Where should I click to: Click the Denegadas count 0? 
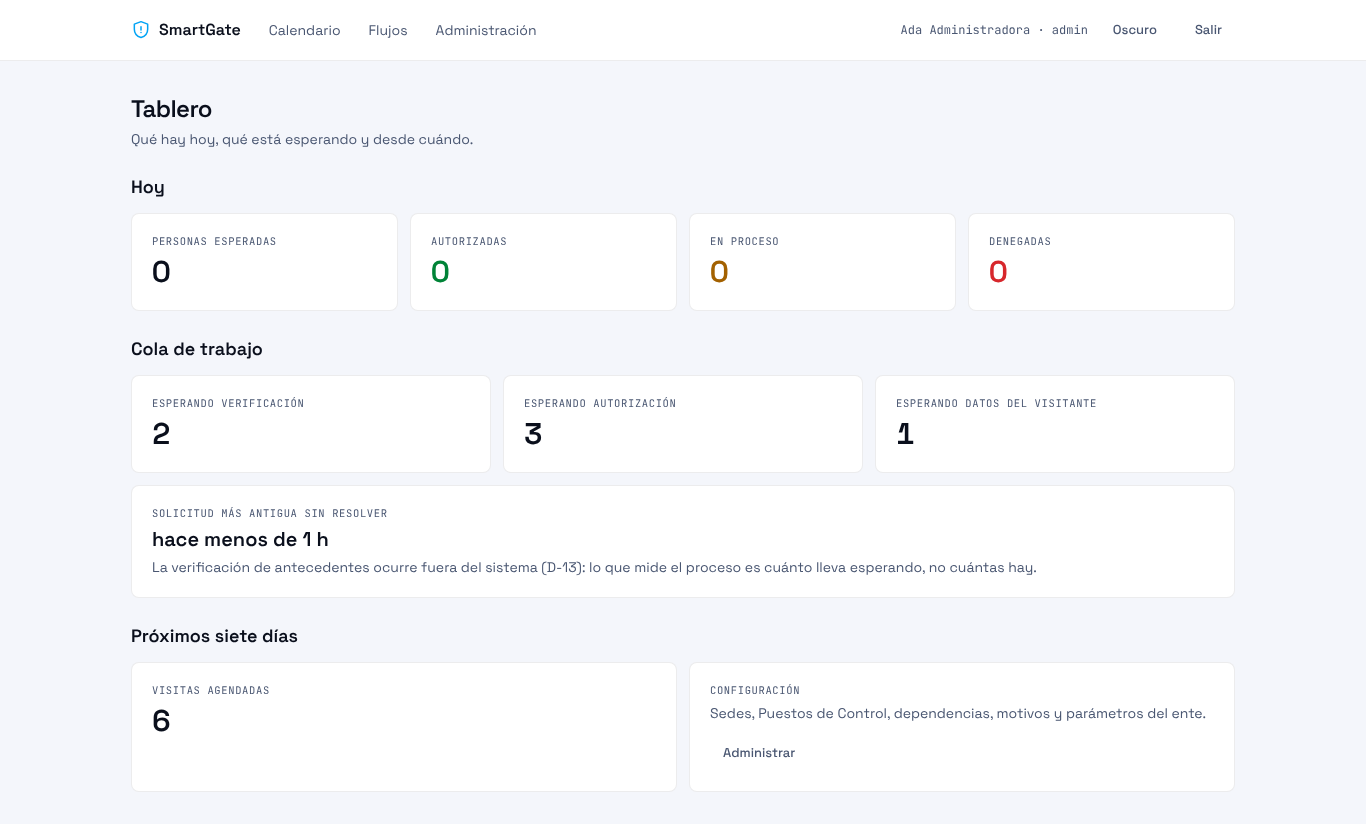point(998,272)
